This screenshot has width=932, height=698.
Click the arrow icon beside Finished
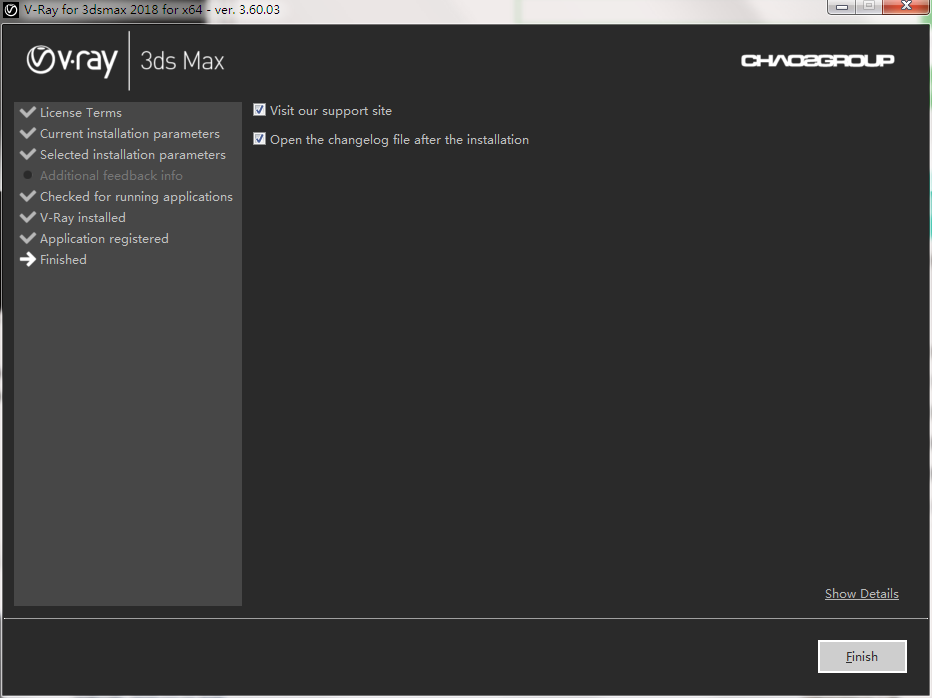click(x=28, y=259)
